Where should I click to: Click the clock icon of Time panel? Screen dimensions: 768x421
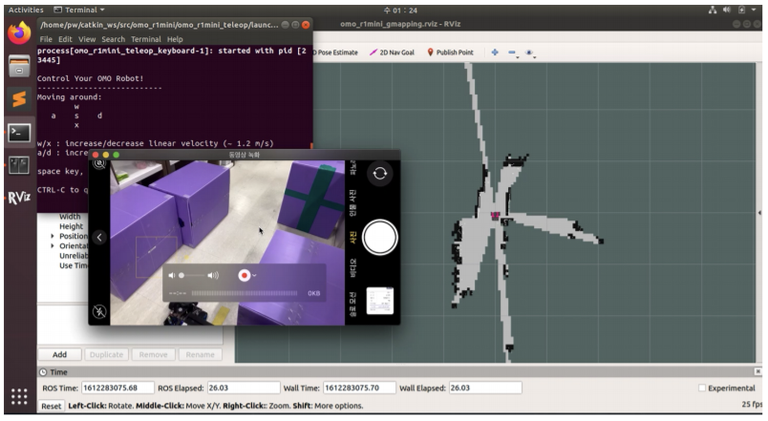(x=44, y=372)
